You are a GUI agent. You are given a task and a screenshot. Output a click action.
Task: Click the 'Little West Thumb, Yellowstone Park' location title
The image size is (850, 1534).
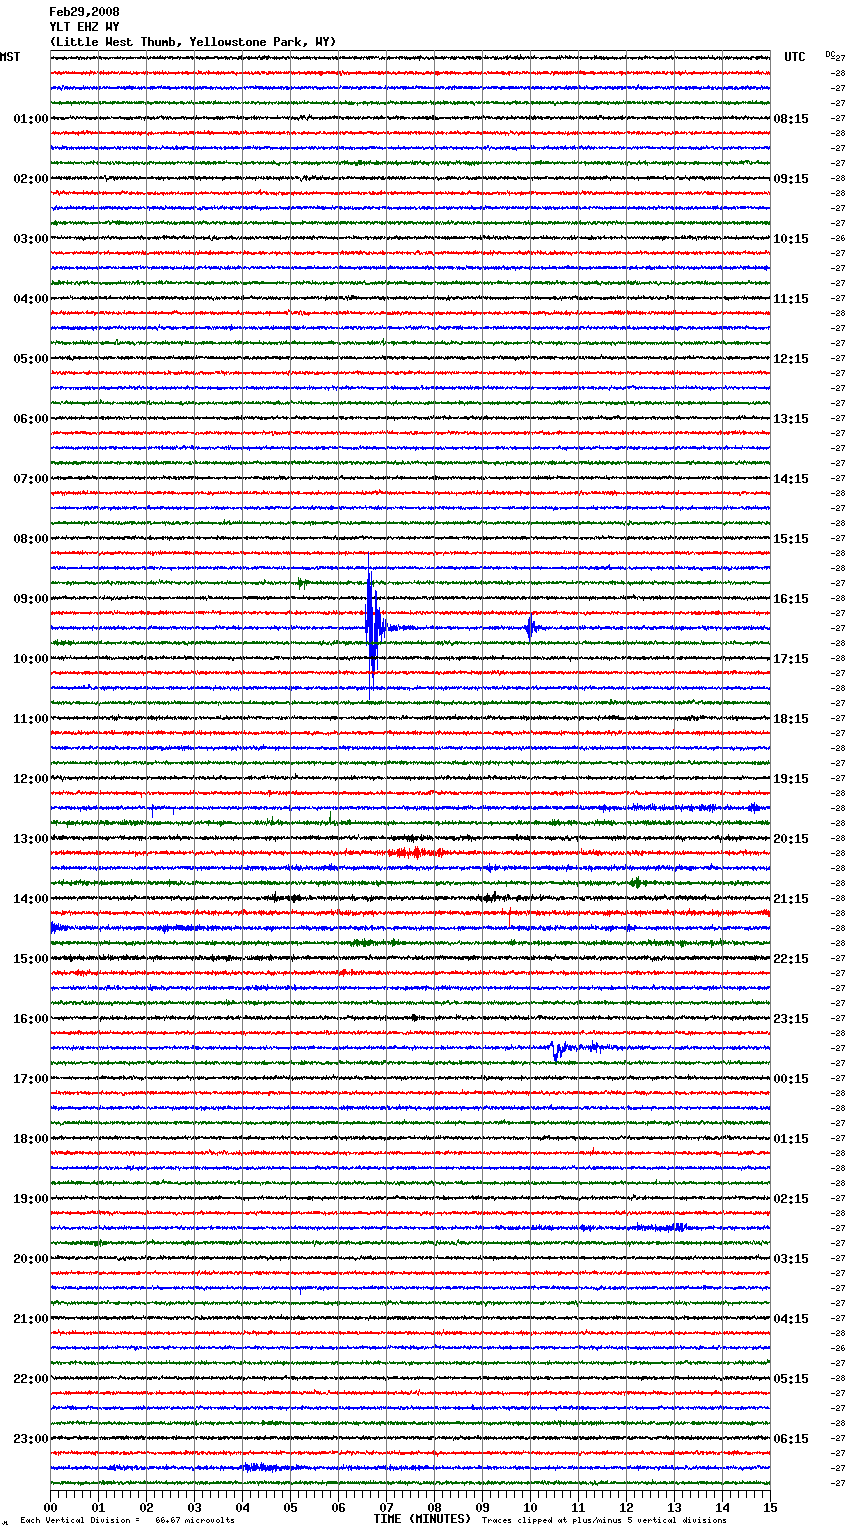point(193,42)
